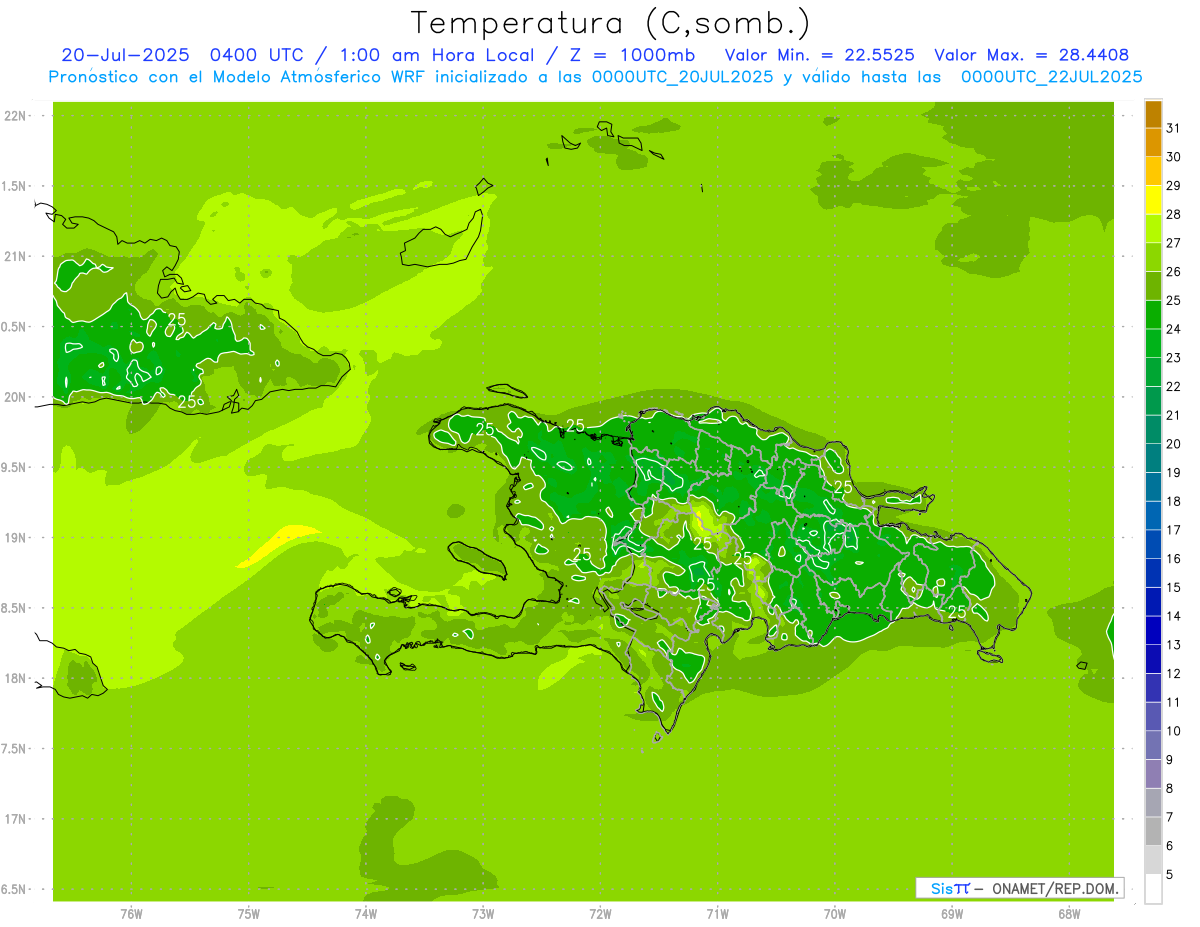This screenshot has width=1200, height=927.
Task: Click the latitude label "8.5N"
Action: click(14, 608)
